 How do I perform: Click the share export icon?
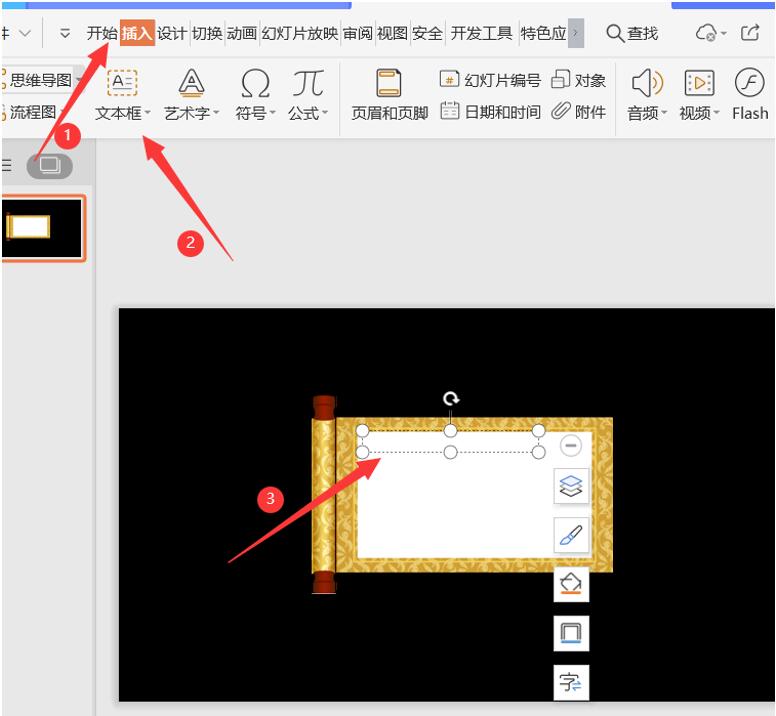point(750,33)
